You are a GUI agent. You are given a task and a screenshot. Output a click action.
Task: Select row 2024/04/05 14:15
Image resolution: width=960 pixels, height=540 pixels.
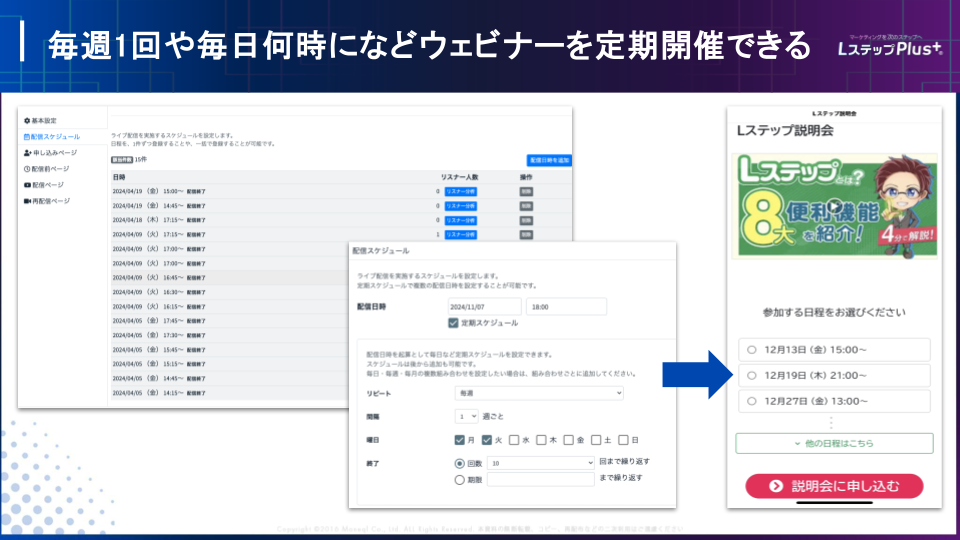pyautogui.click(x=230, y=393)
